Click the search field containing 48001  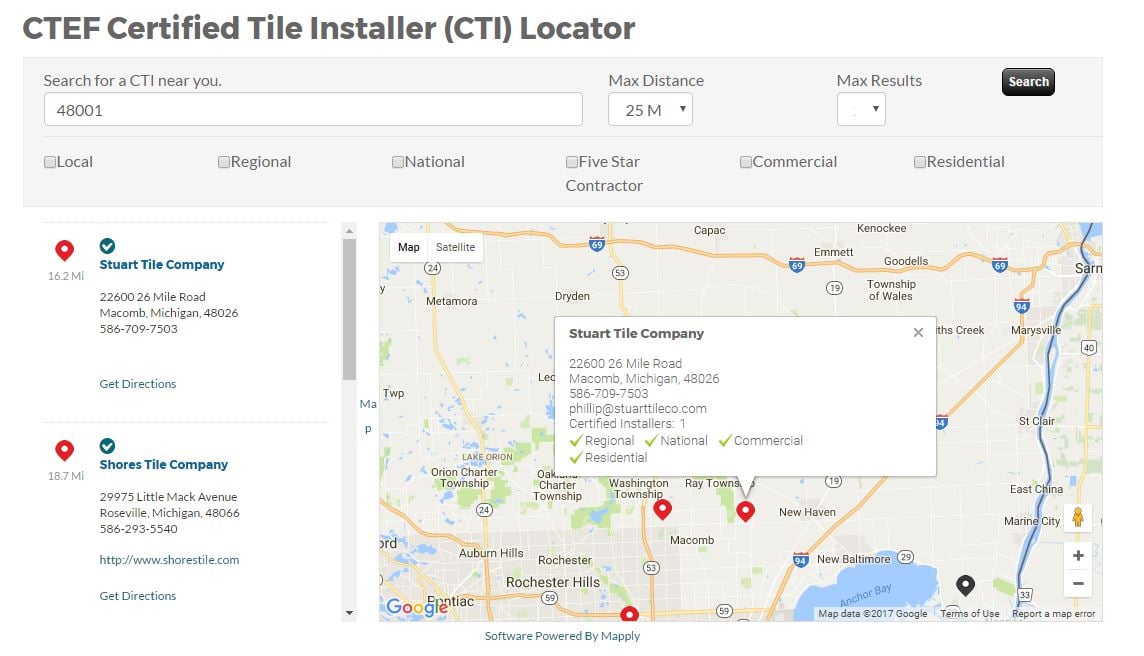[x=313, y=109]
